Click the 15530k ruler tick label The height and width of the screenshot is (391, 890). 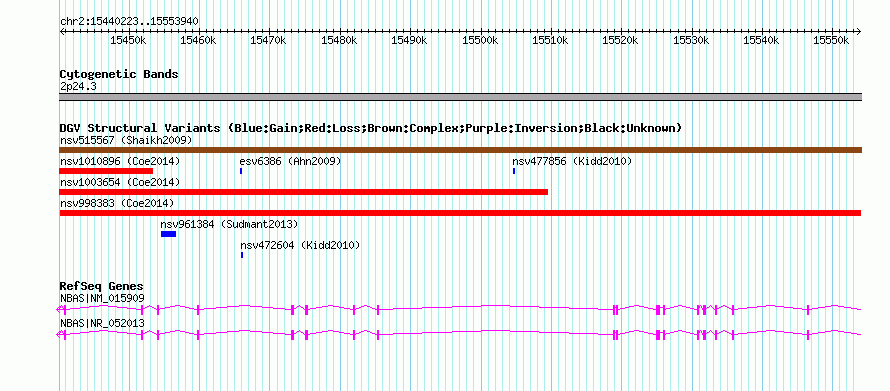[691, 40]
